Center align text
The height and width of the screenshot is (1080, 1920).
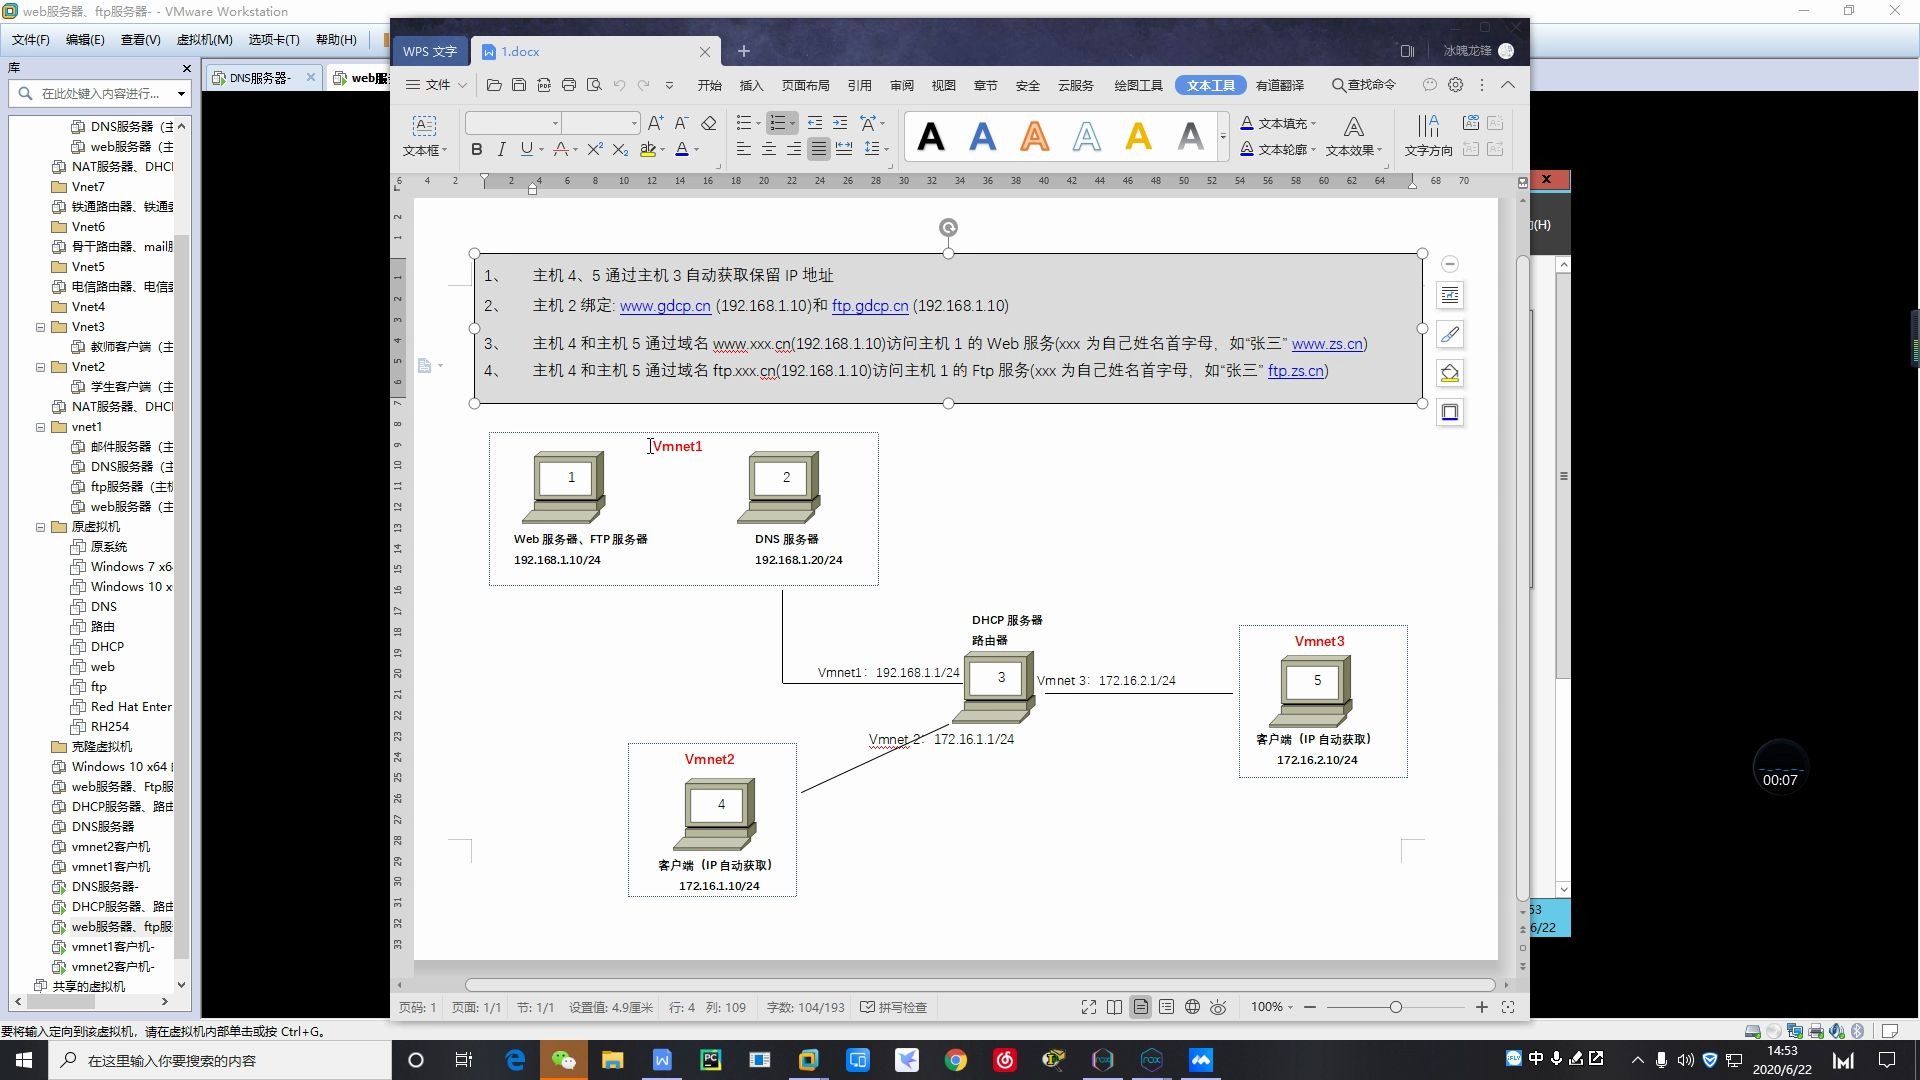click(769, 149)
